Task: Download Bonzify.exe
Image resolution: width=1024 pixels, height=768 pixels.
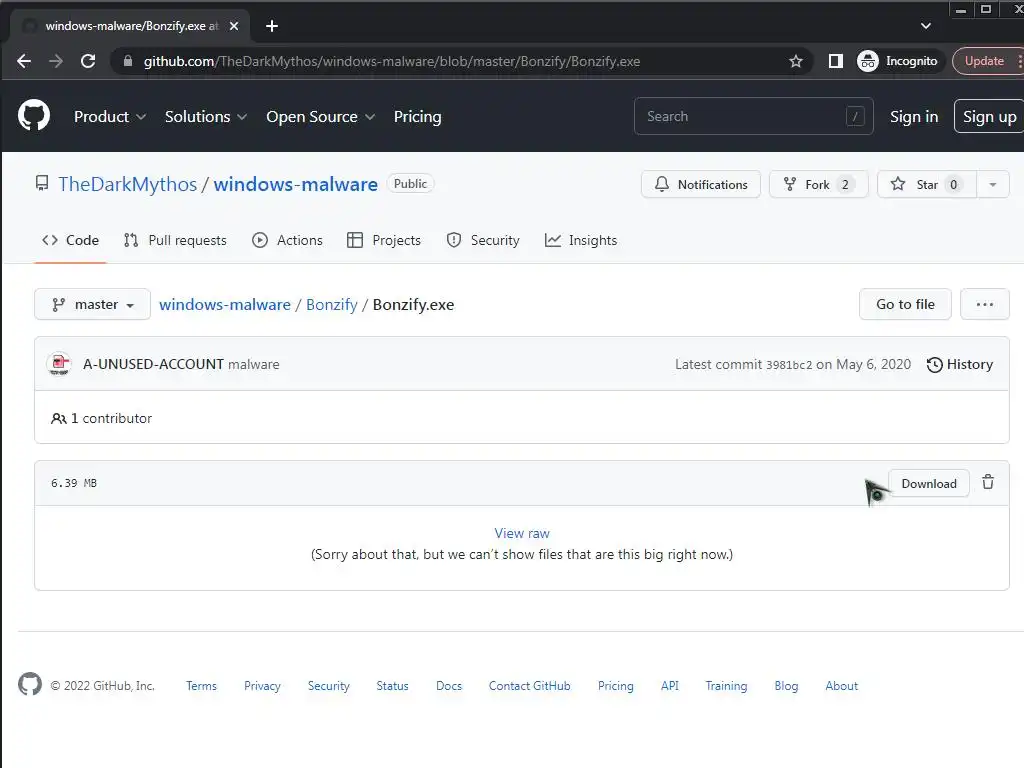Action: tap(929, 483)
